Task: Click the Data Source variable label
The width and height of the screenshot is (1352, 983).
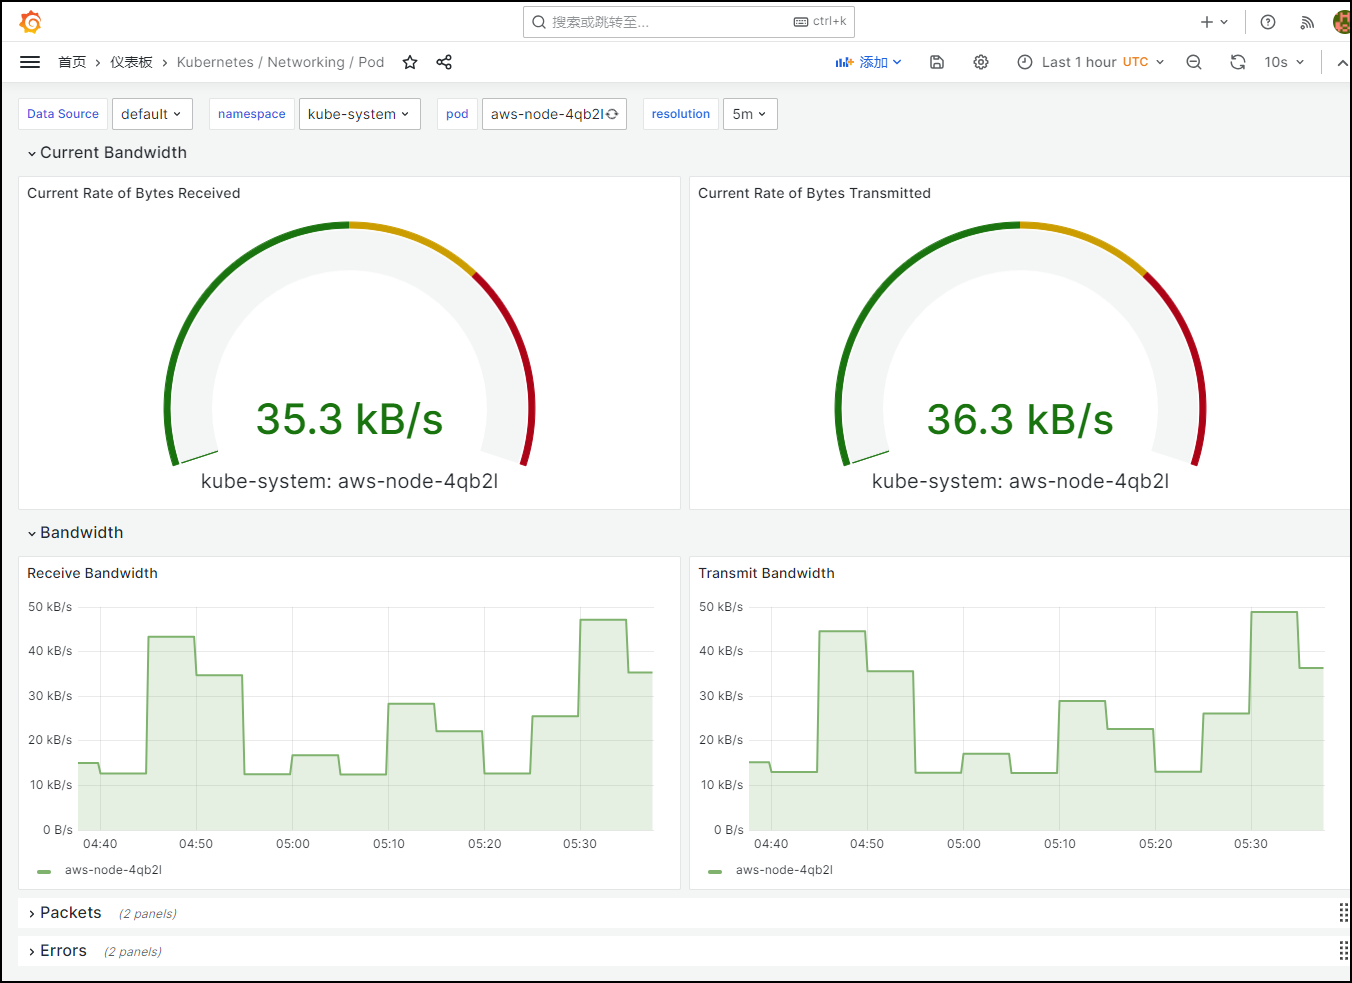Action: click(x=63, y=114)
